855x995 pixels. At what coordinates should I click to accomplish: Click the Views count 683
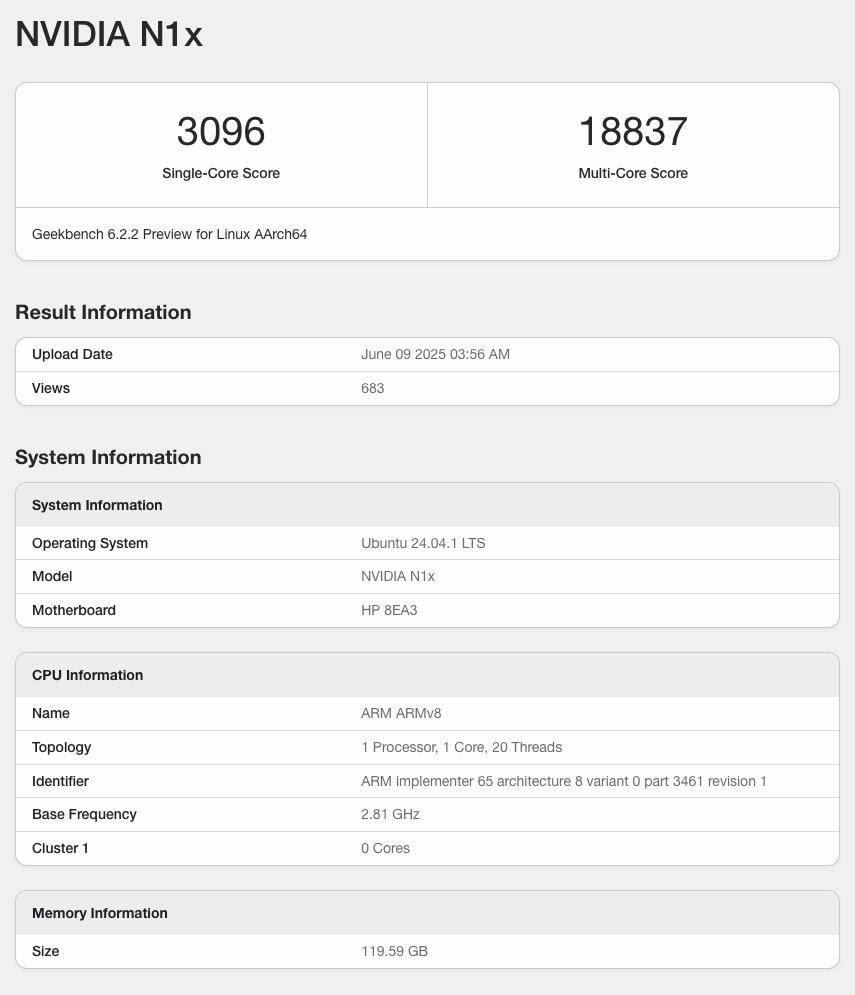point(372,388)
